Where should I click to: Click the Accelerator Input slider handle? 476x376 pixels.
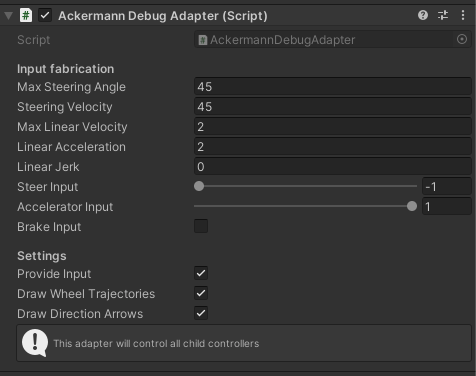412,206
